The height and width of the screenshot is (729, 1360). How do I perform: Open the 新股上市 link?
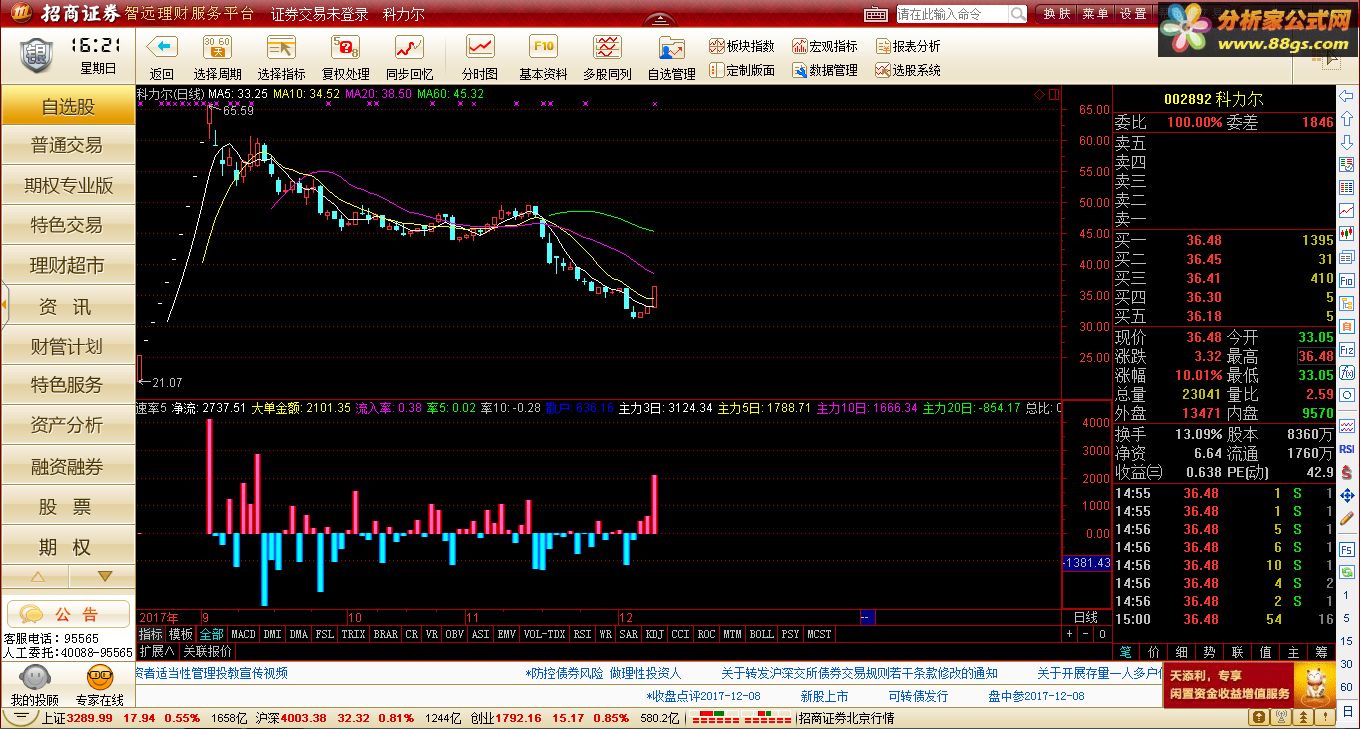pyautogui.click(x=824, y=696)
